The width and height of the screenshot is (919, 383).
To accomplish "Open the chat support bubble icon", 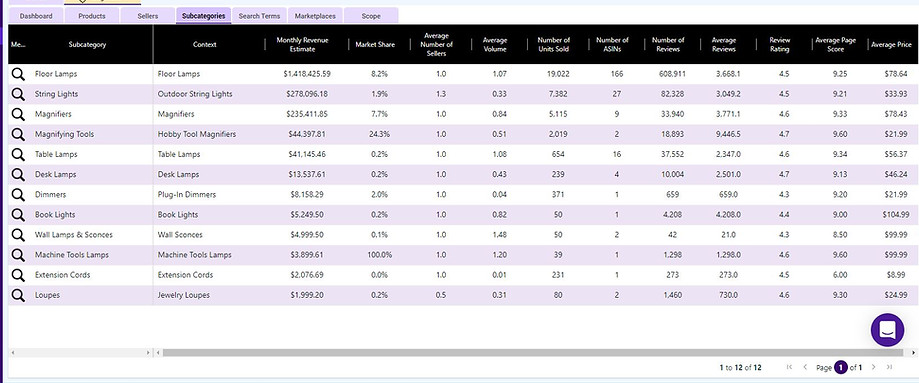I will click(887, 330).
